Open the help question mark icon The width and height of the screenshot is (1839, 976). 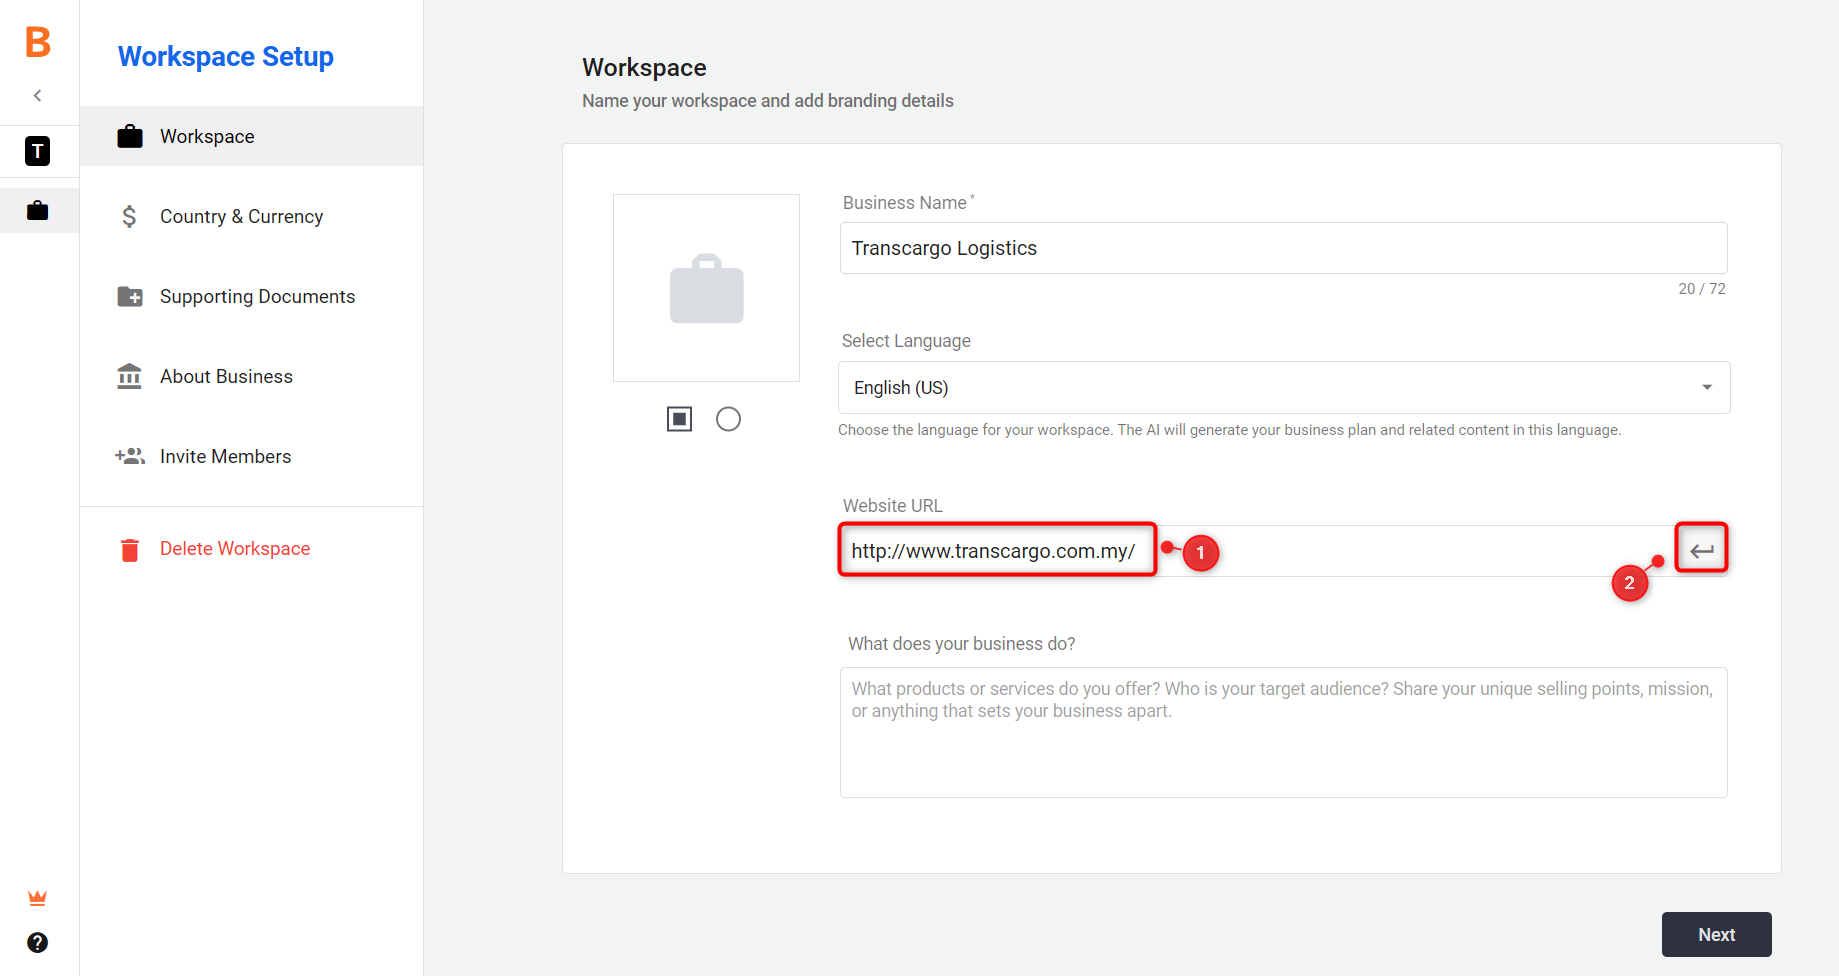click(x=38, y=942)
